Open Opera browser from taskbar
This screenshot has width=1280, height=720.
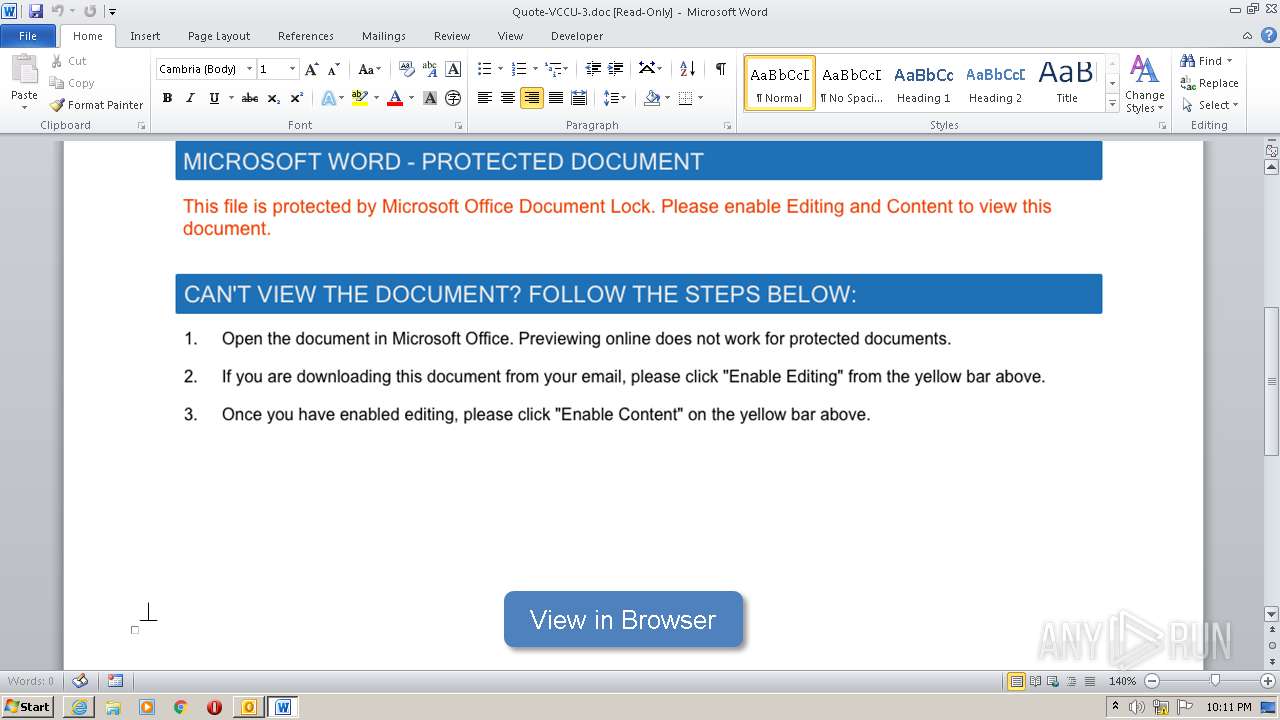(x=214, y=707)
